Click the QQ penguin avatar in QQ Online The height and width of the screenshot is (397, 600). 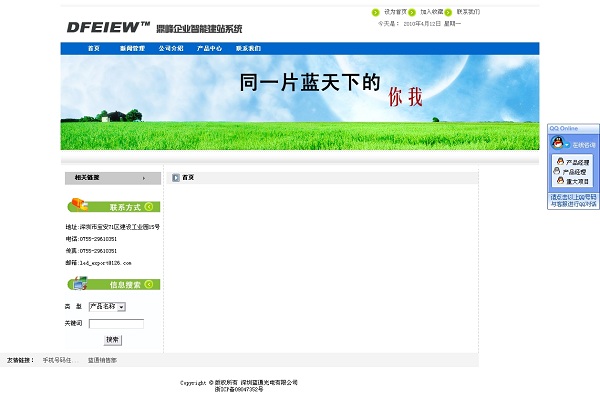[x=558, y=143]
